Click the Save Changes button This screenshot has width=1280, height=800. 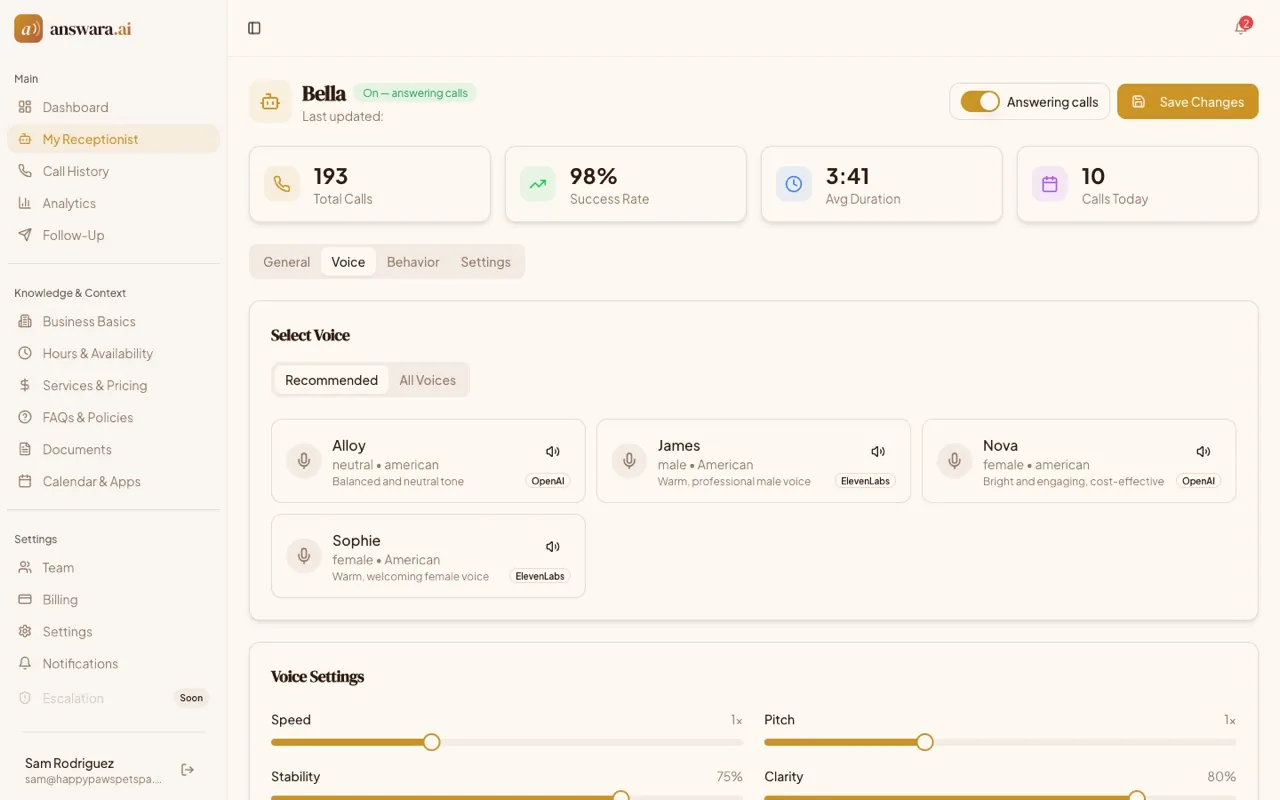click(x=1188, y=101)
